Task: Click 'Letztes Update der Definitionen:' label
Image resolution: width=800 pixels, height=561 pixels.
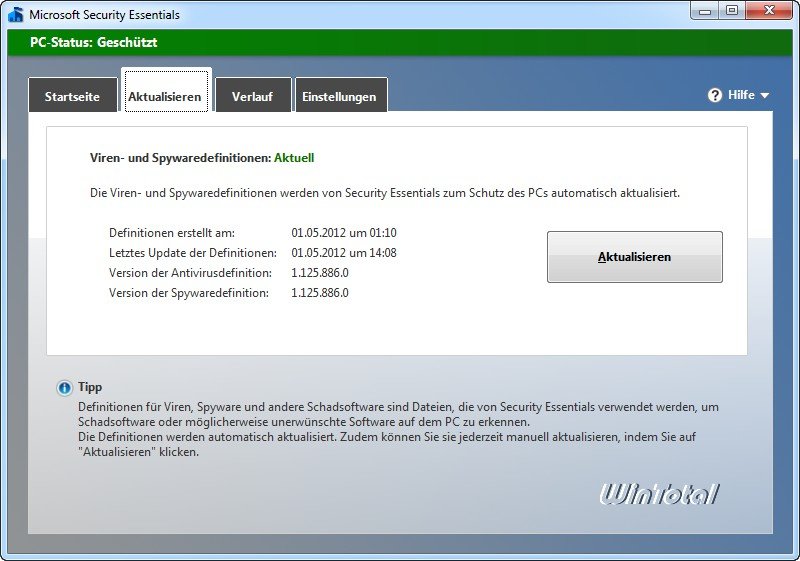Action: tap(193, 253)
